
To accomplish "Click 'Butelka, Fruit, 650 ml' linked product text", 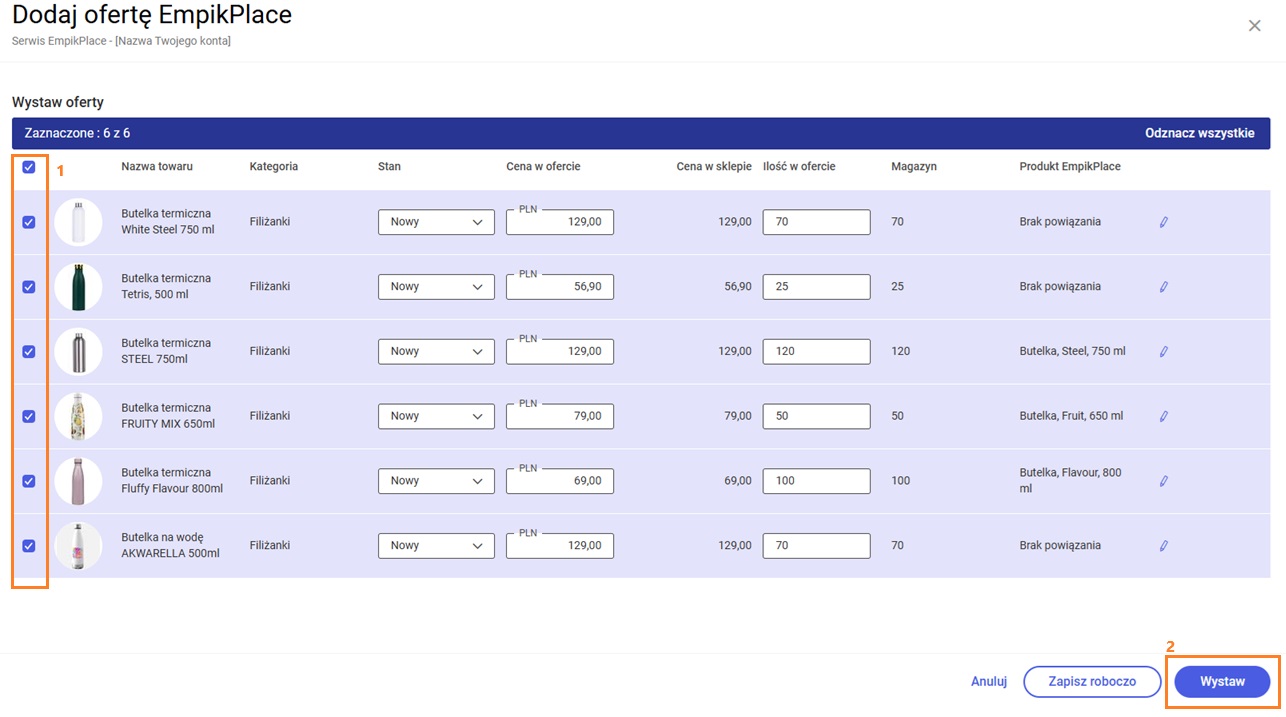I will pyautogui.click(x=1071, y=416).
